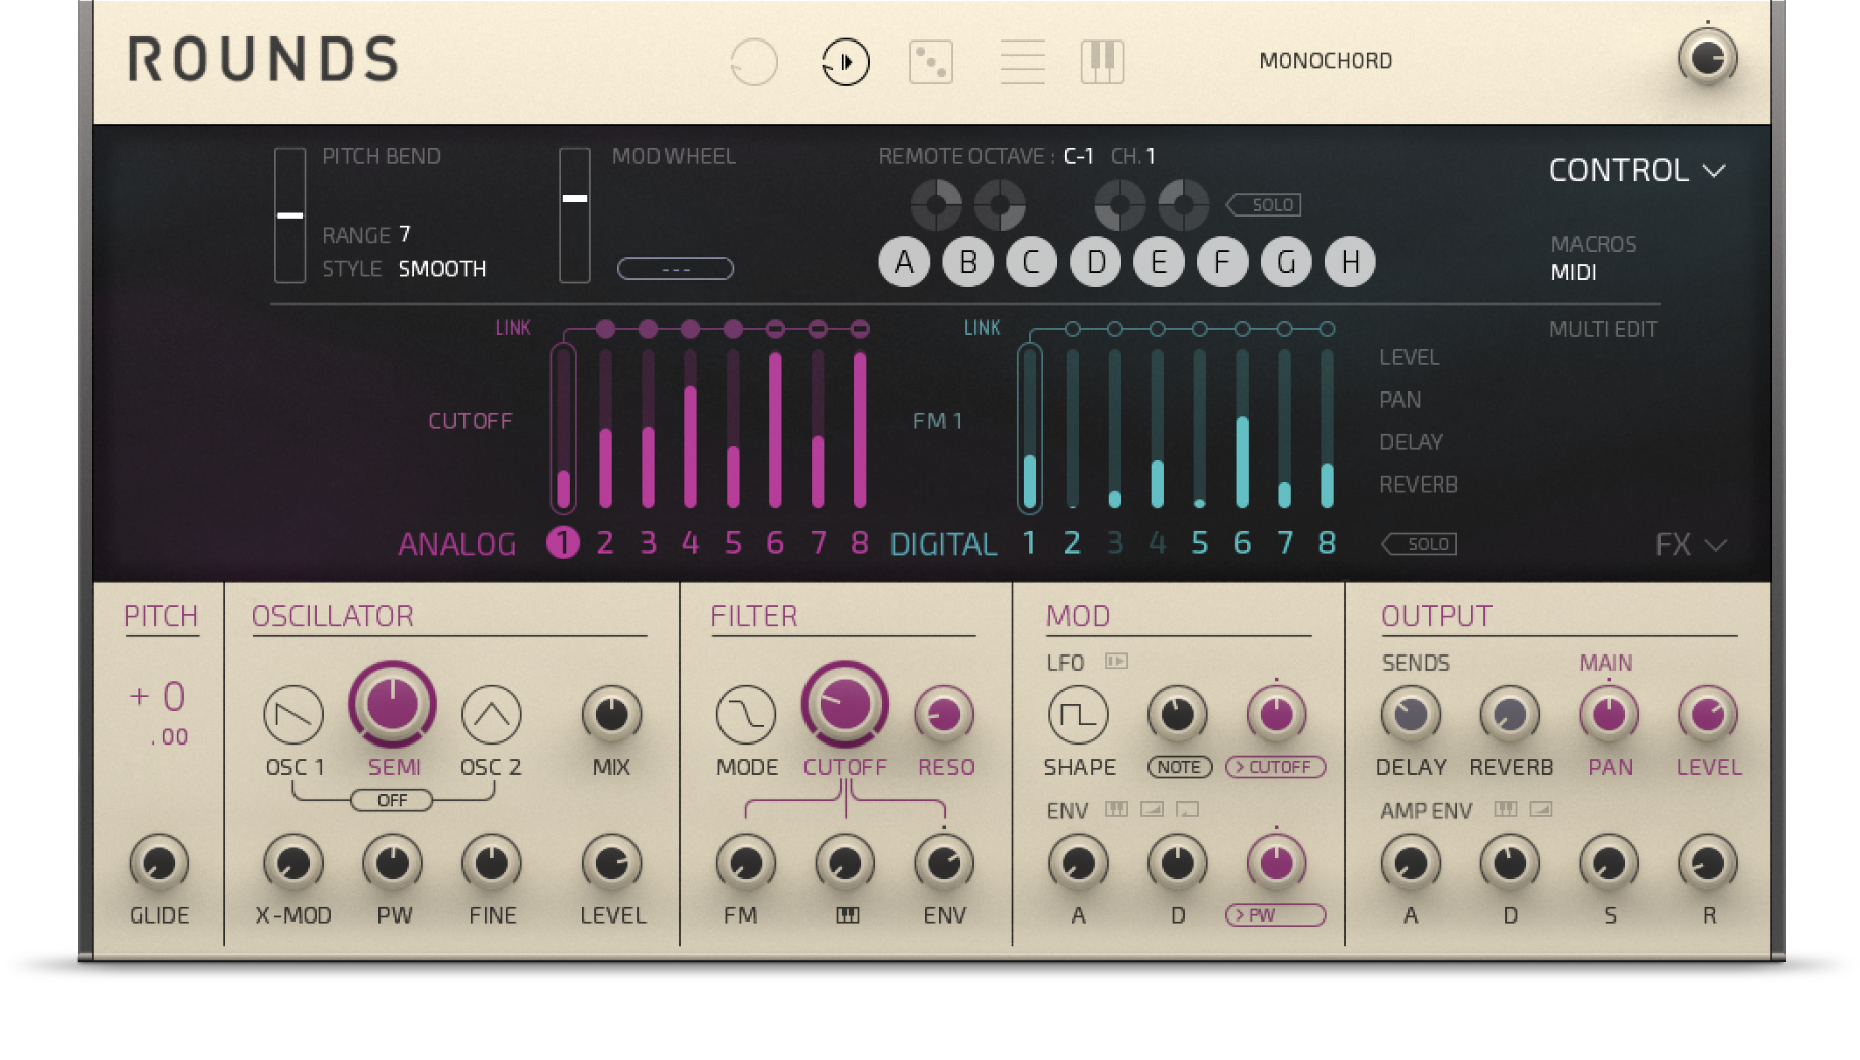Image resolution: width=1860 pixels, height=1060 pixels.
Task: Click the round H button
Action: [x=1350, y=262]
